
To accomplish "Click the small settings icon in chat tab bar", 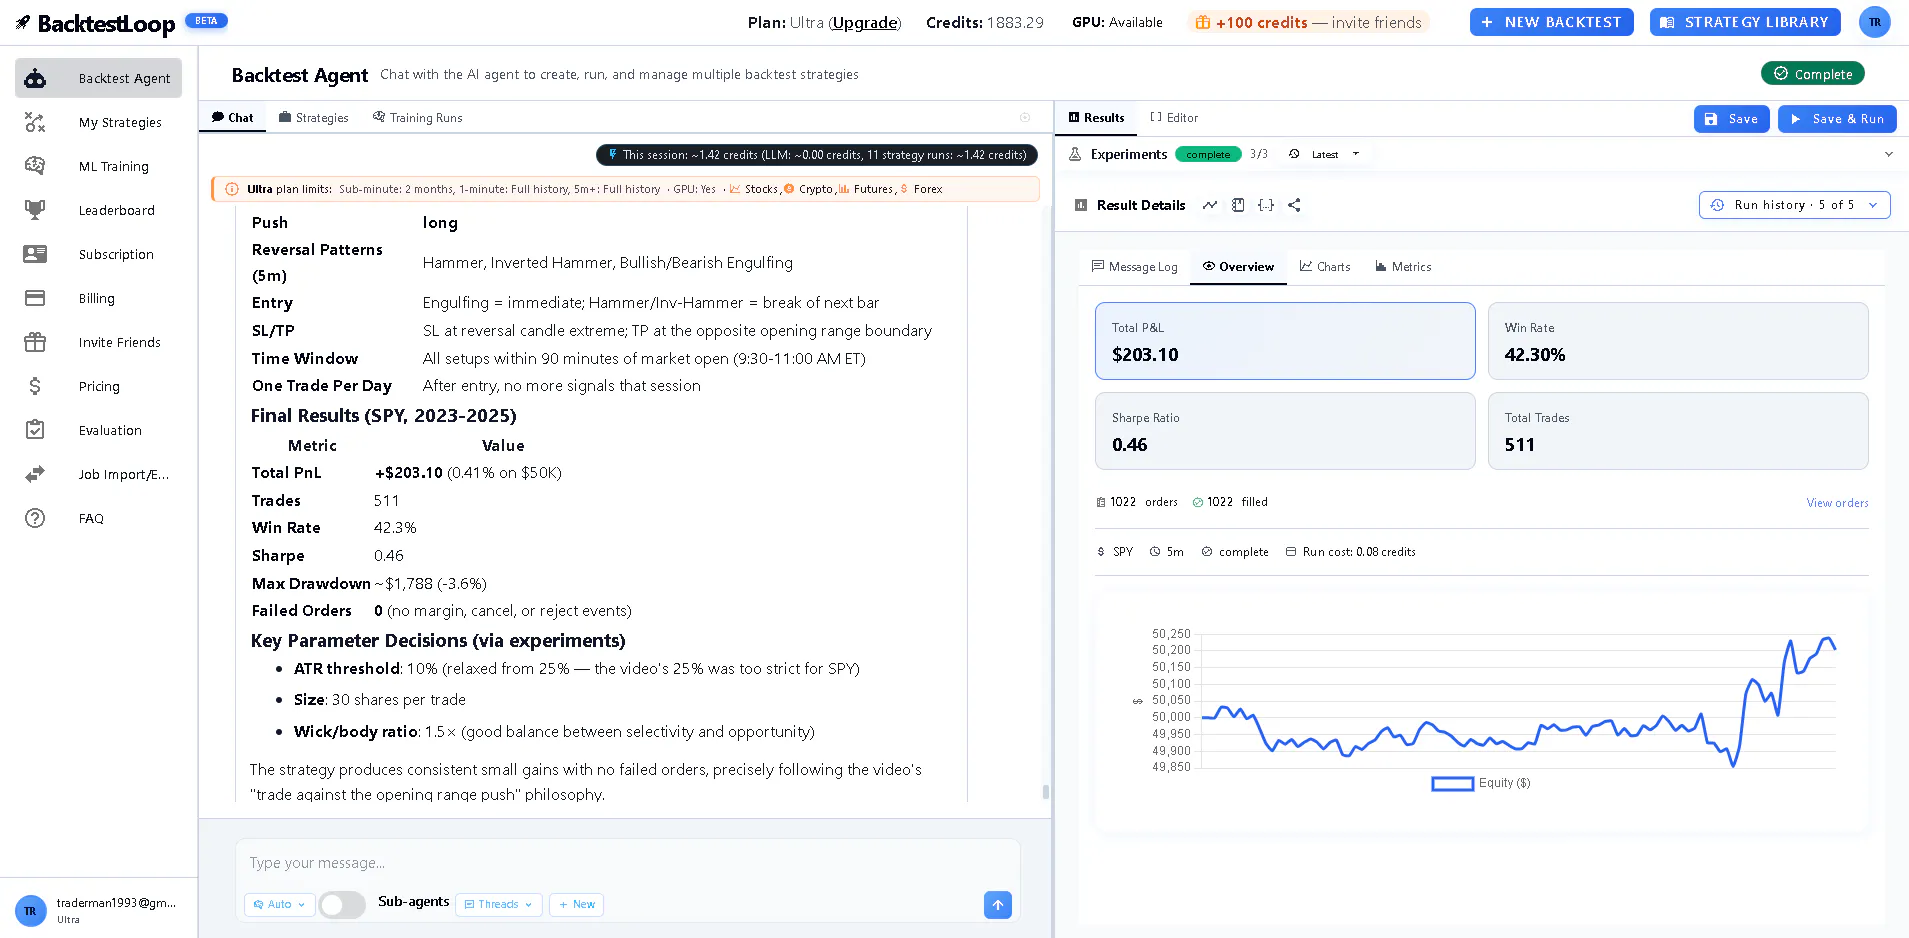I will 1025,117.
